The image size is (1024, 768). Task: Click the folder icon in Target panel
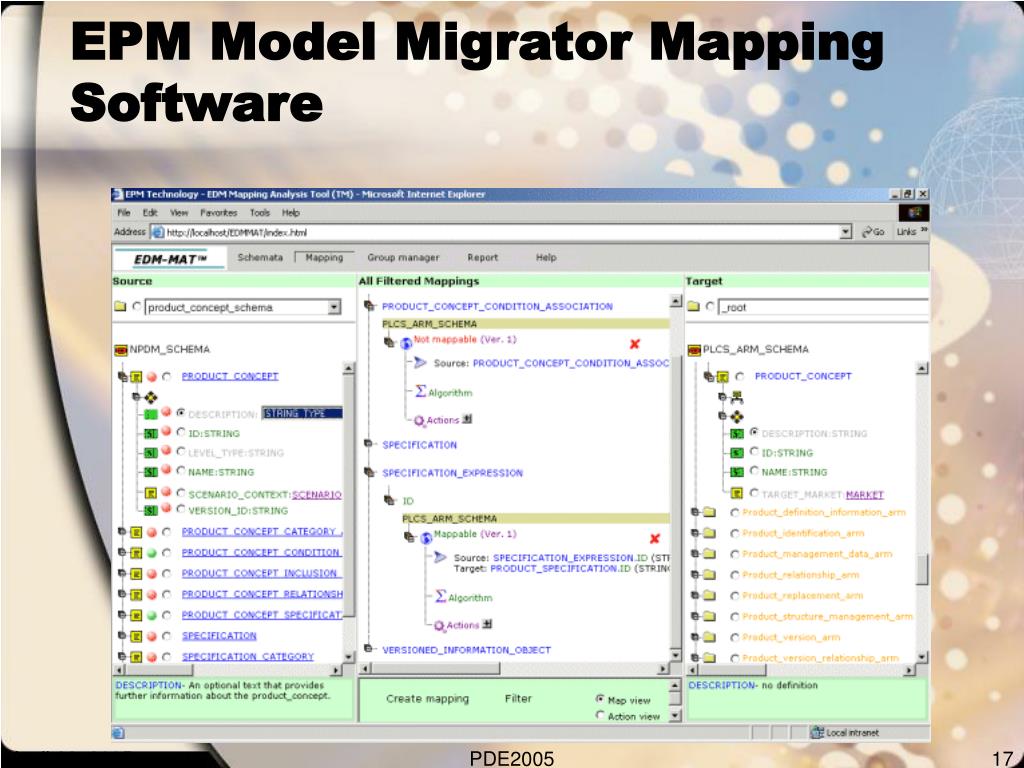694,306
